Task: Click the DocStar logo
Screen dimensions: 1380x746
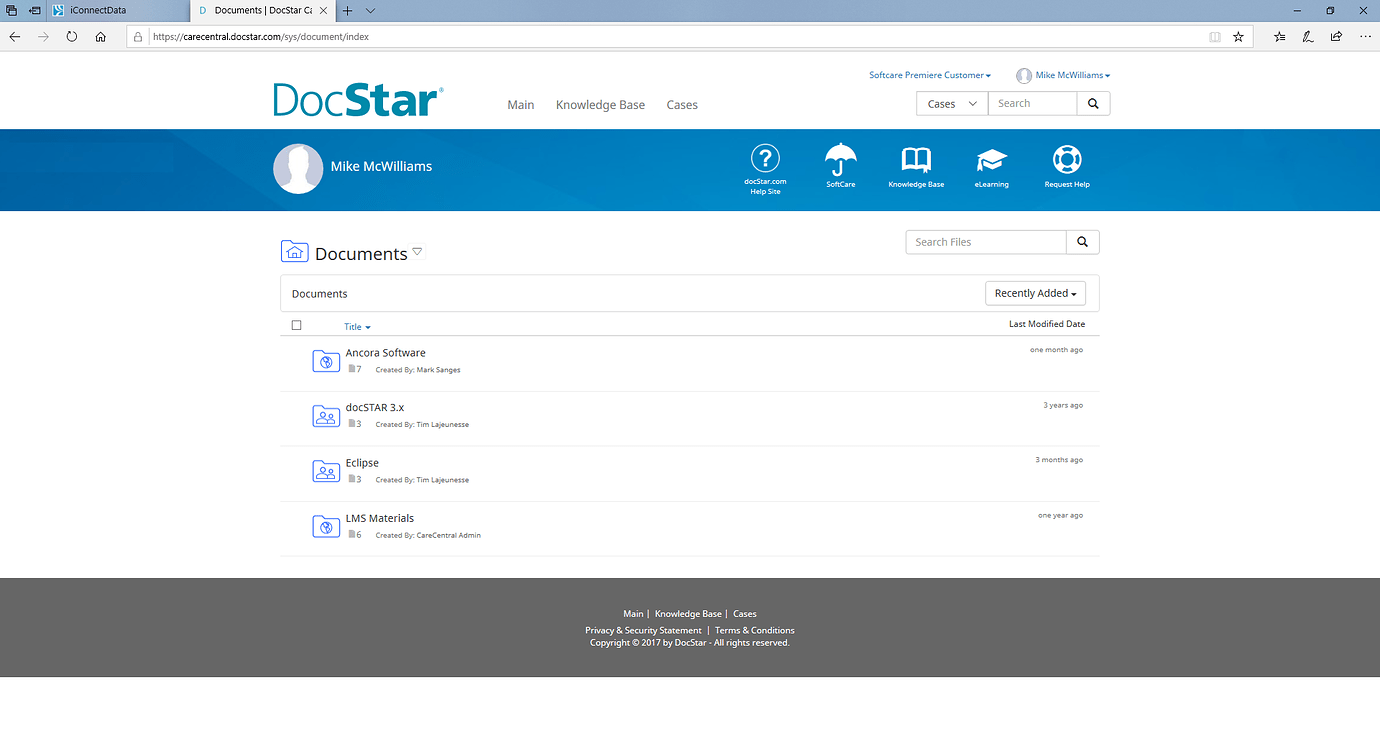Action: pyautogui.click(x=357, y=98)
